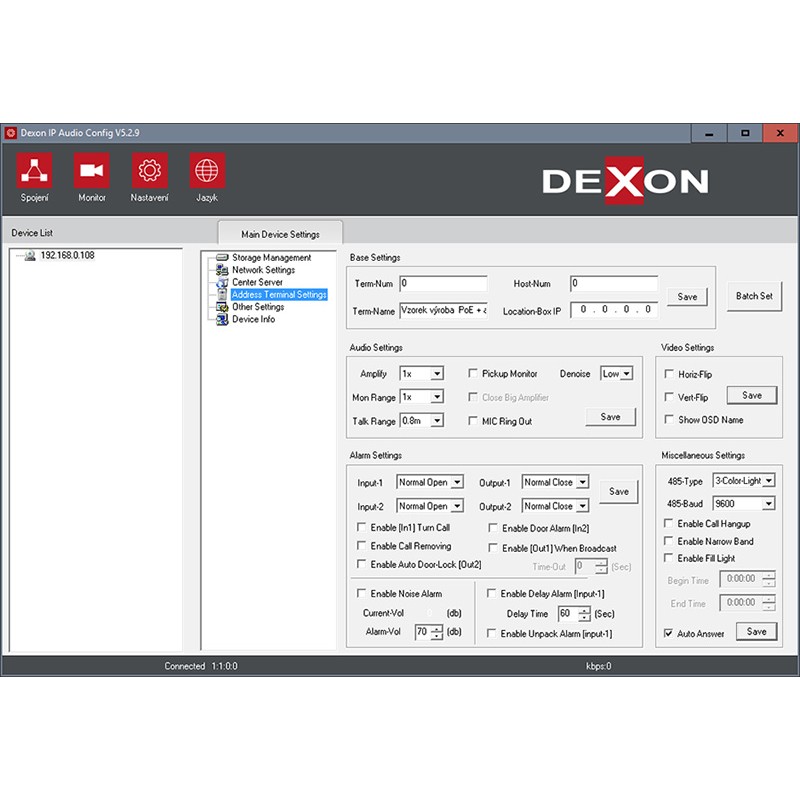
Task: Open Device Info tree entry
Action: pos(253,319)
